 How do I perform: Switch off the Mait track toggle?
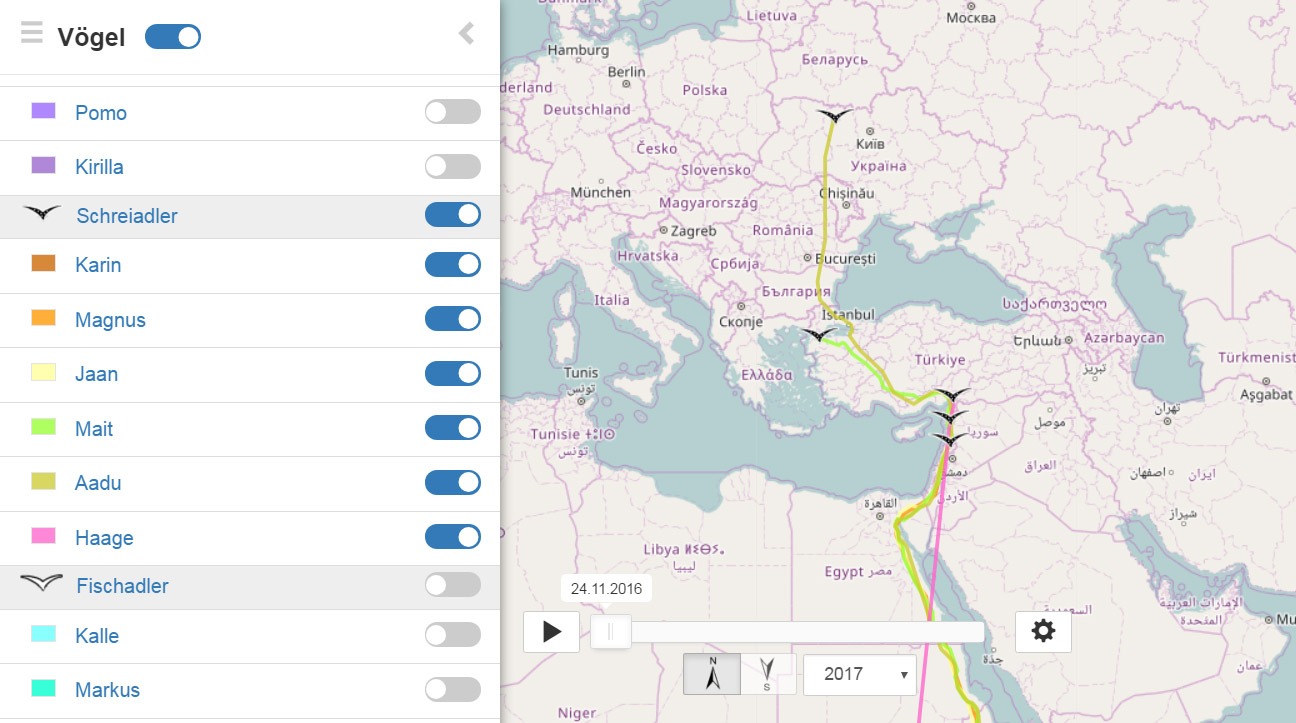[452, 428]
